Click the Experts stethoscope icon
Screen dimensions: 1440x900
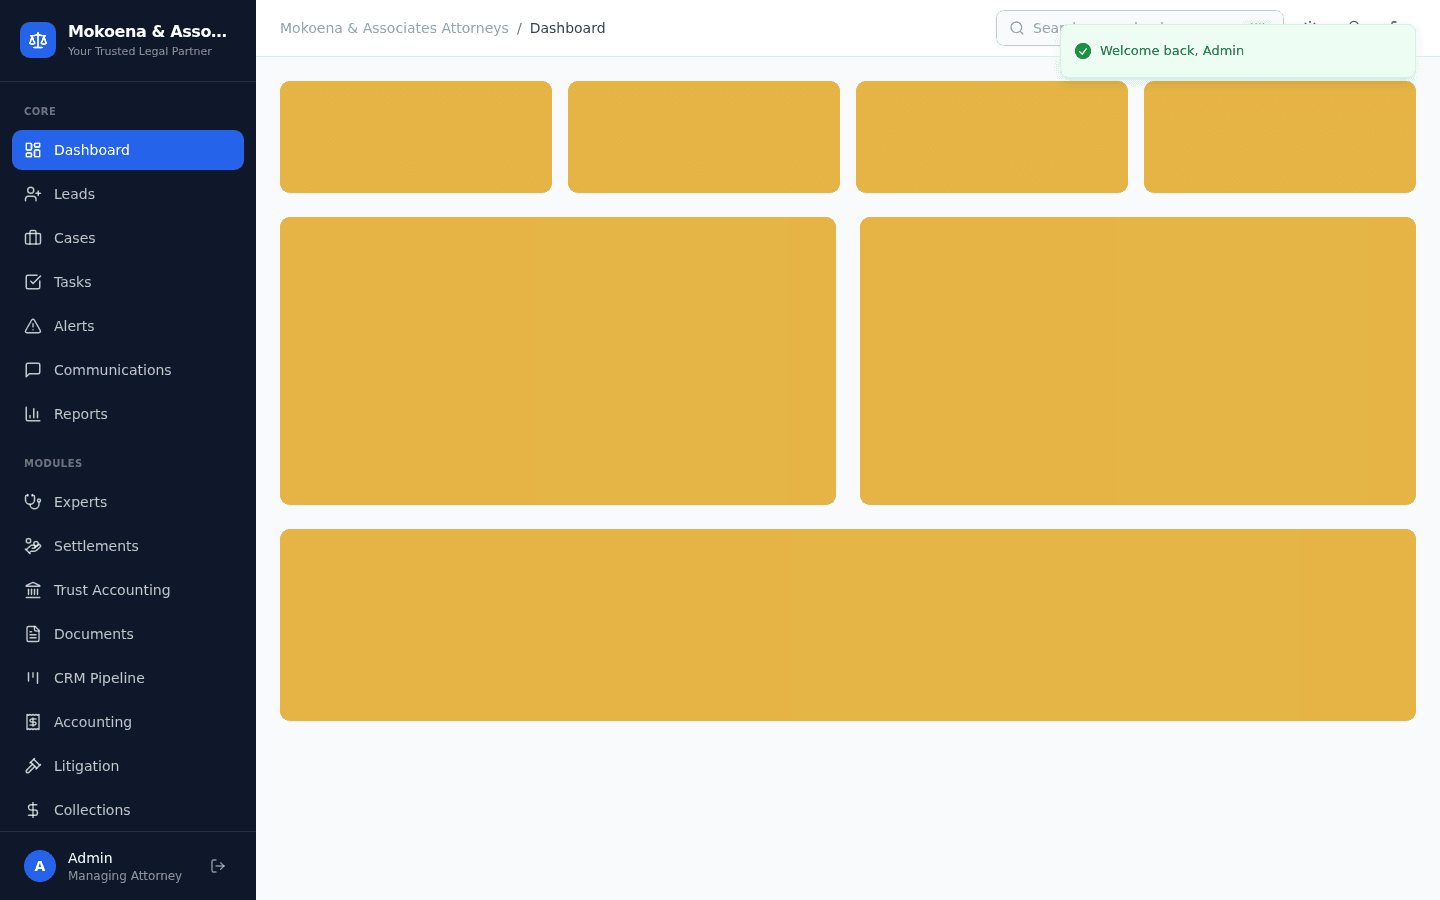click(x=33, y=502)
